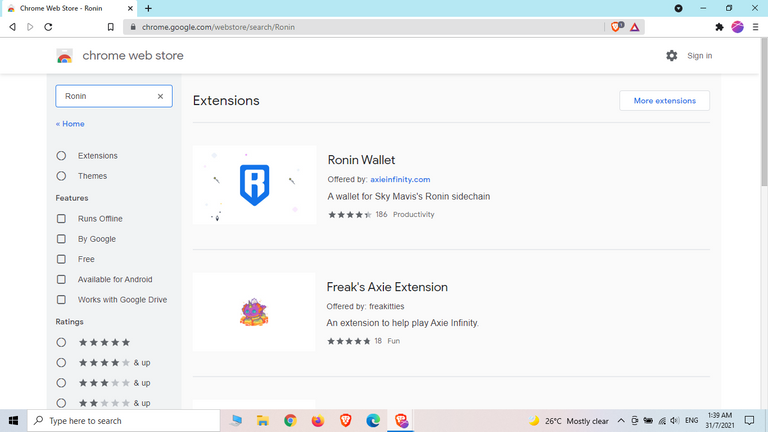Close the Chrome Web Store - Ronin tab
768x432 pixels.
pyautogui.click(x=130, y=8)
